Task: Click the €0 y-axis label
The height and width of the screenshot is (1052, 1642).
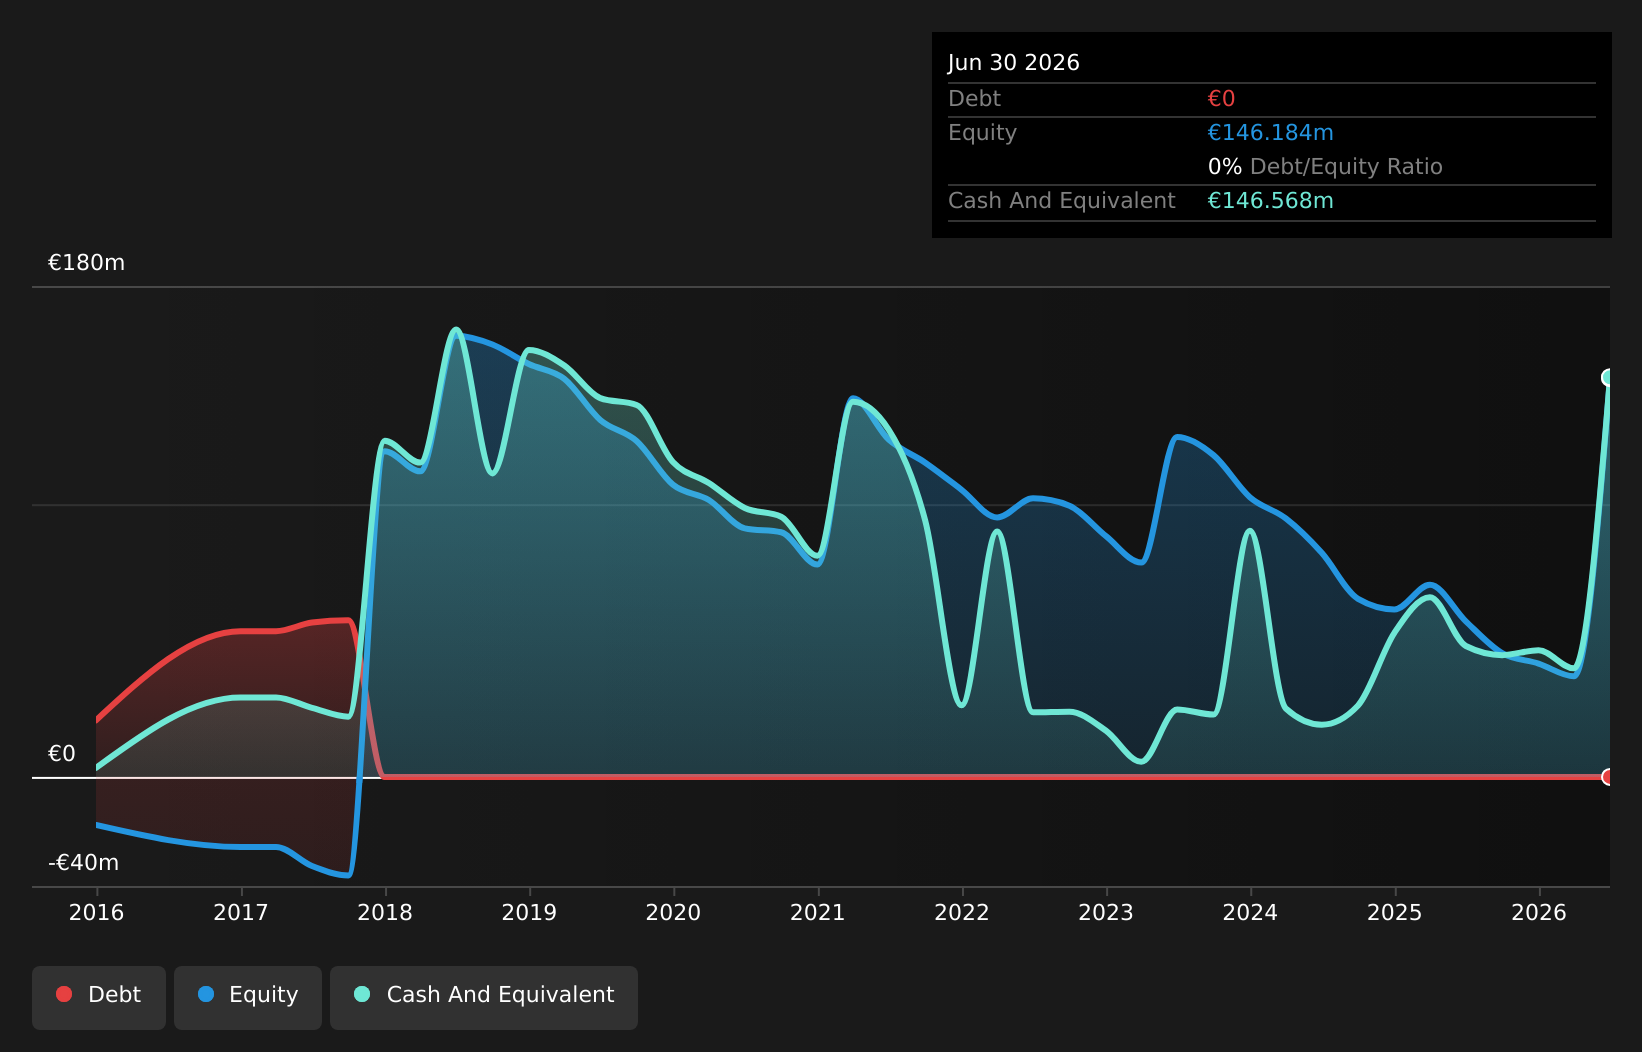Action: [x=62, y=754]
